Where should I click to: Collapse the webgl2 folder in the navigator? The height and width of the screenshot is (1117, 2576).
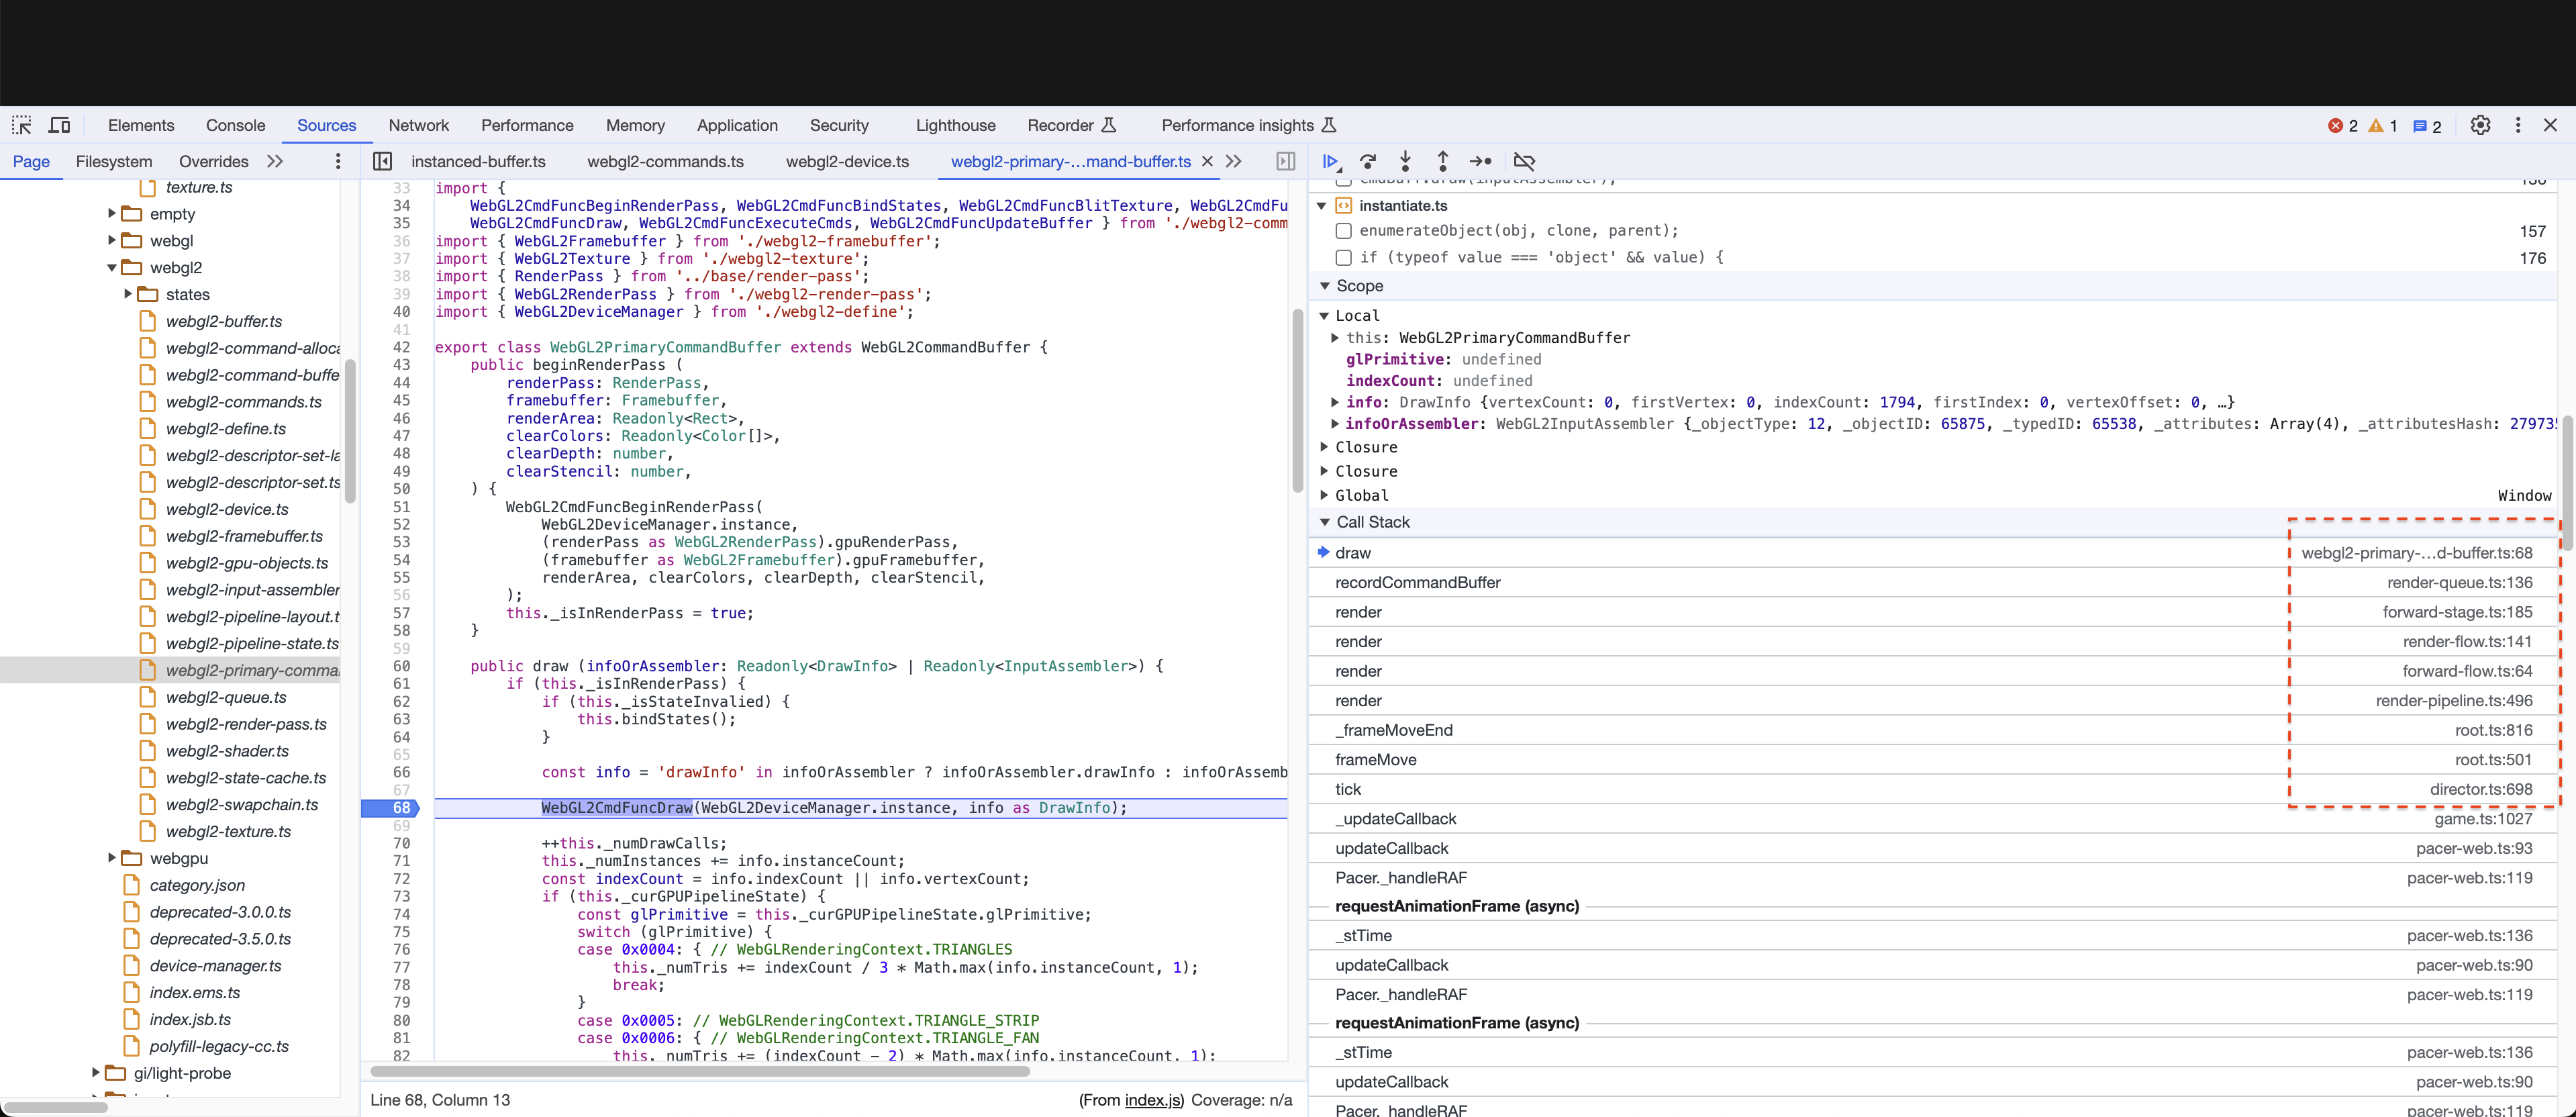coord(112,267)
